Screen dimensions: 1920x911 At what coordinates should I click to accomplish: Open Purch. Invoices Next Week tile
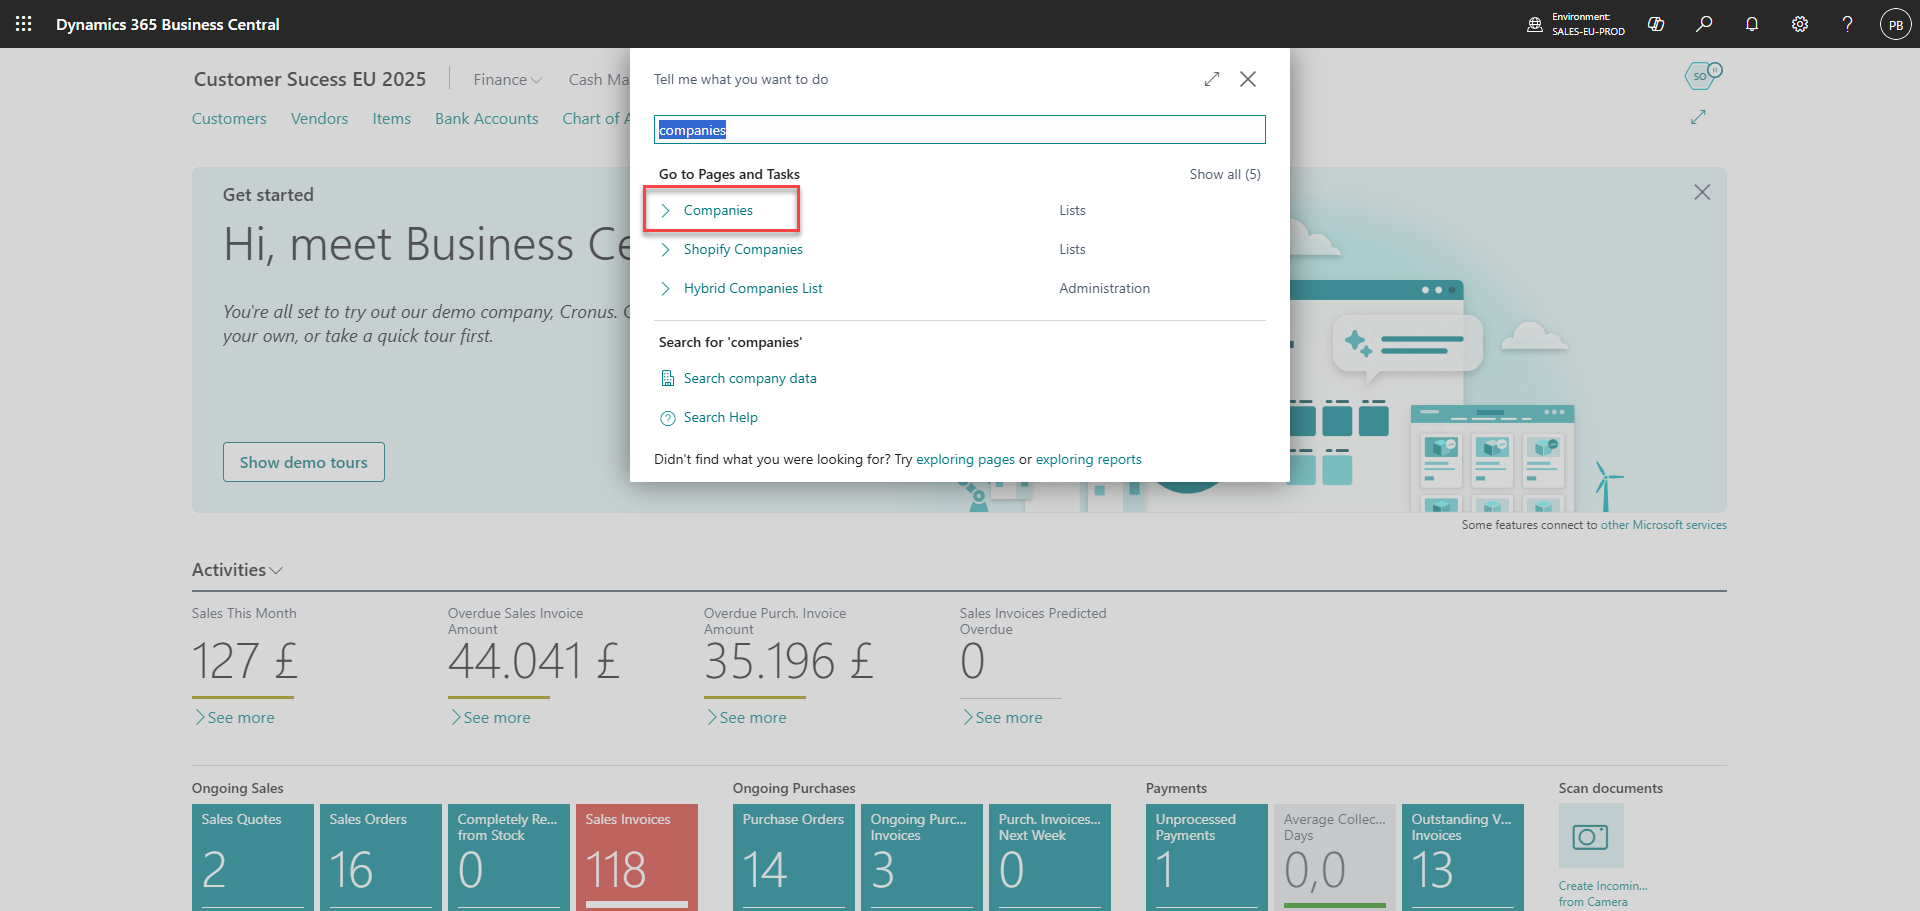[1050, 857]
